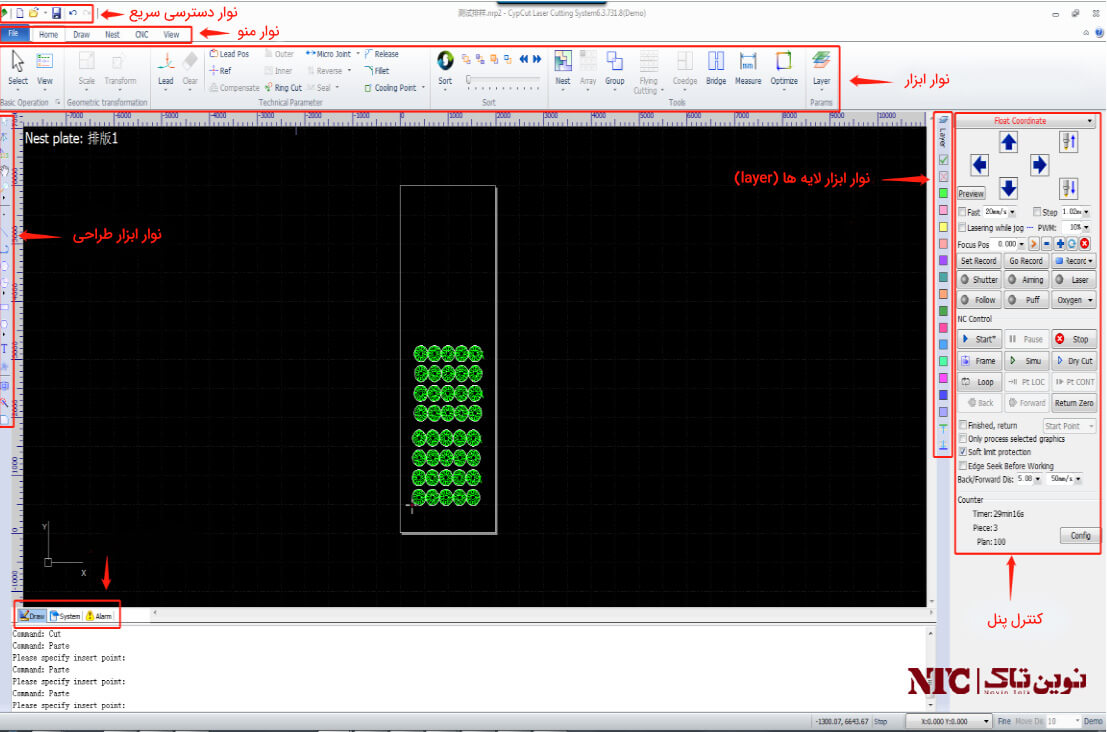Switch to the Alarm tab
The image size is (1107, 732).
(99, 616)
